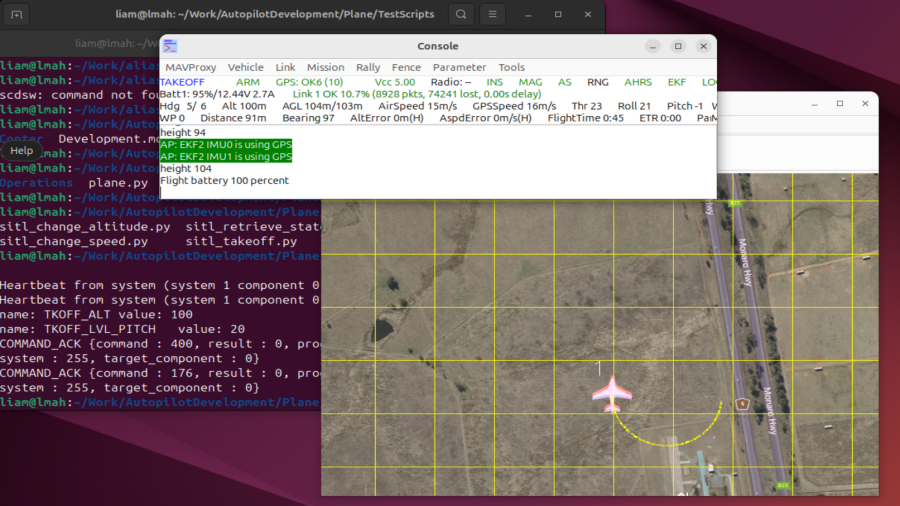Open the Parameter menu
Viewport: 900px width, 506px height.
459,67
